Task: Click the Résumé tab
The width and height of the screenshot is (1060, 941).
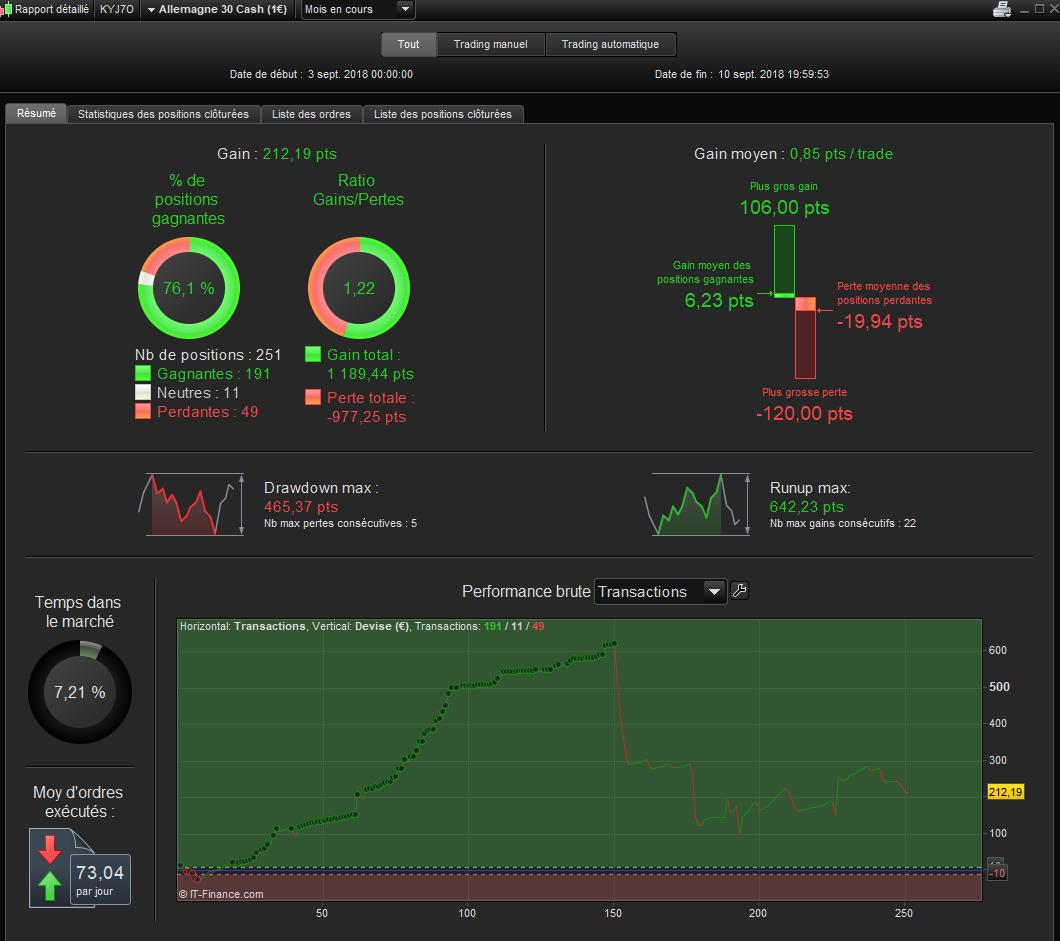Action: tap(37, 114)
